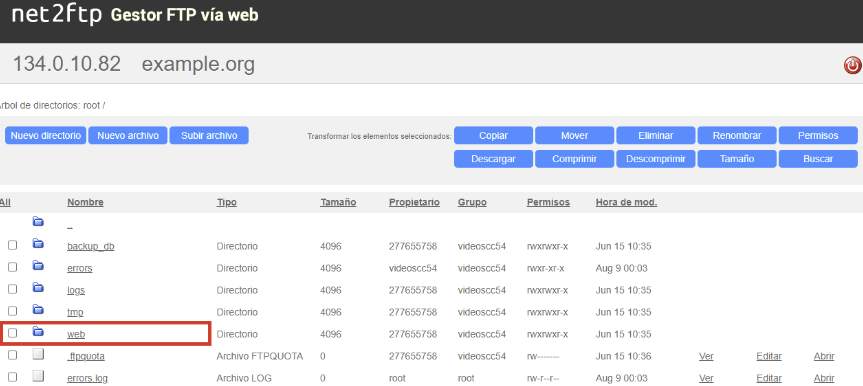Click the net2ftp logo text
The width and height of the screenshot is (863, 386).
coord(57,15)
